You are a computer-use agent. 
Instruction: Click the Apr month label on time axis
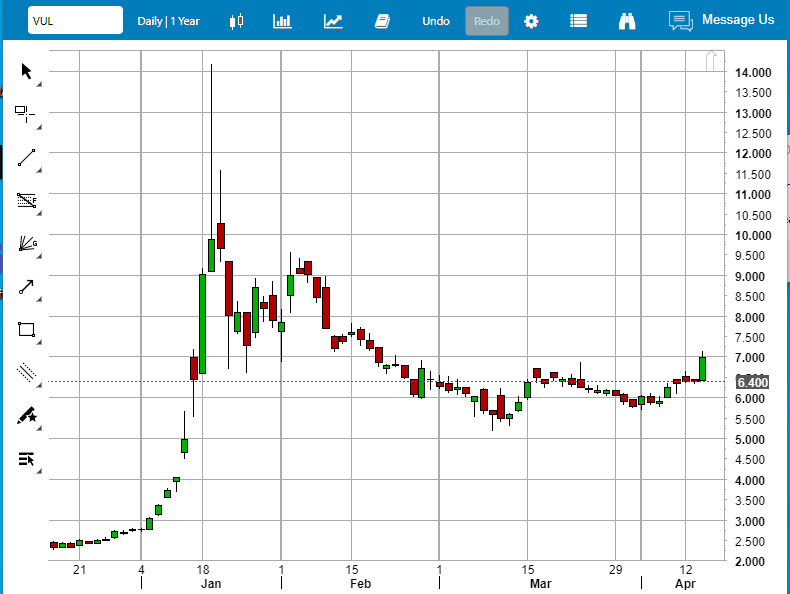coord(685,583)
